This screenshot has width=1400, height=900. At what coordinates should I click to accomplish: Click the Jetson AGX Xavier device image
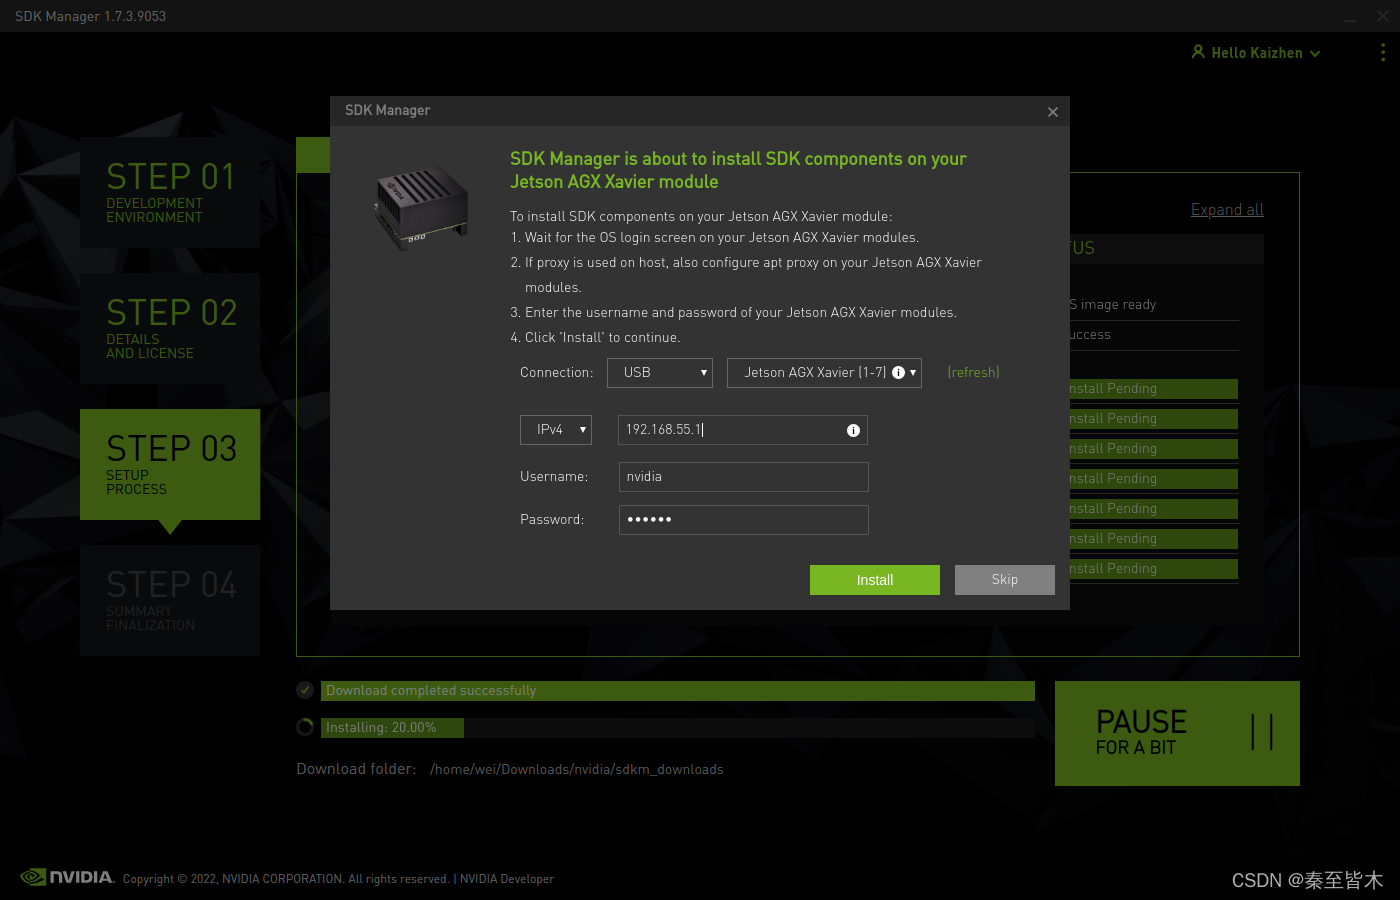(421, 209)
